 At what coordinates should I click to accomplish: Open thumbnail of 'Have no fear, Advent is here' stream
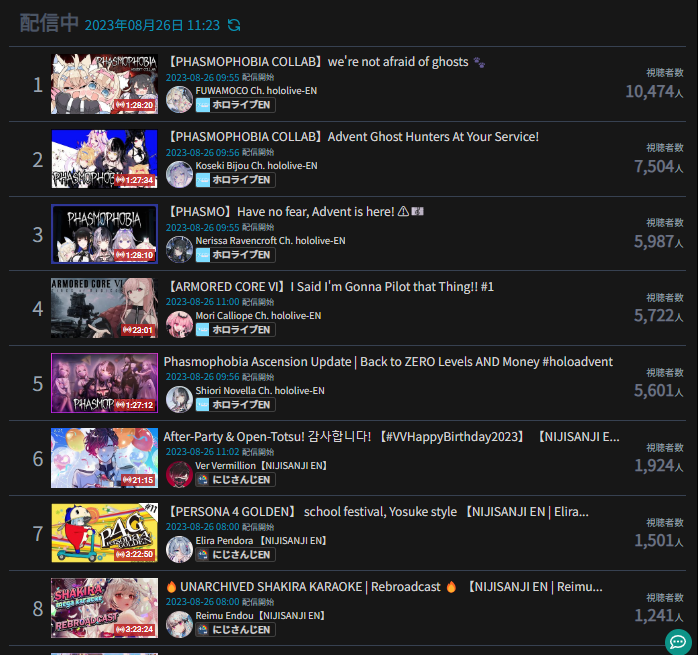pyautogui.click(x=104, y=234)
